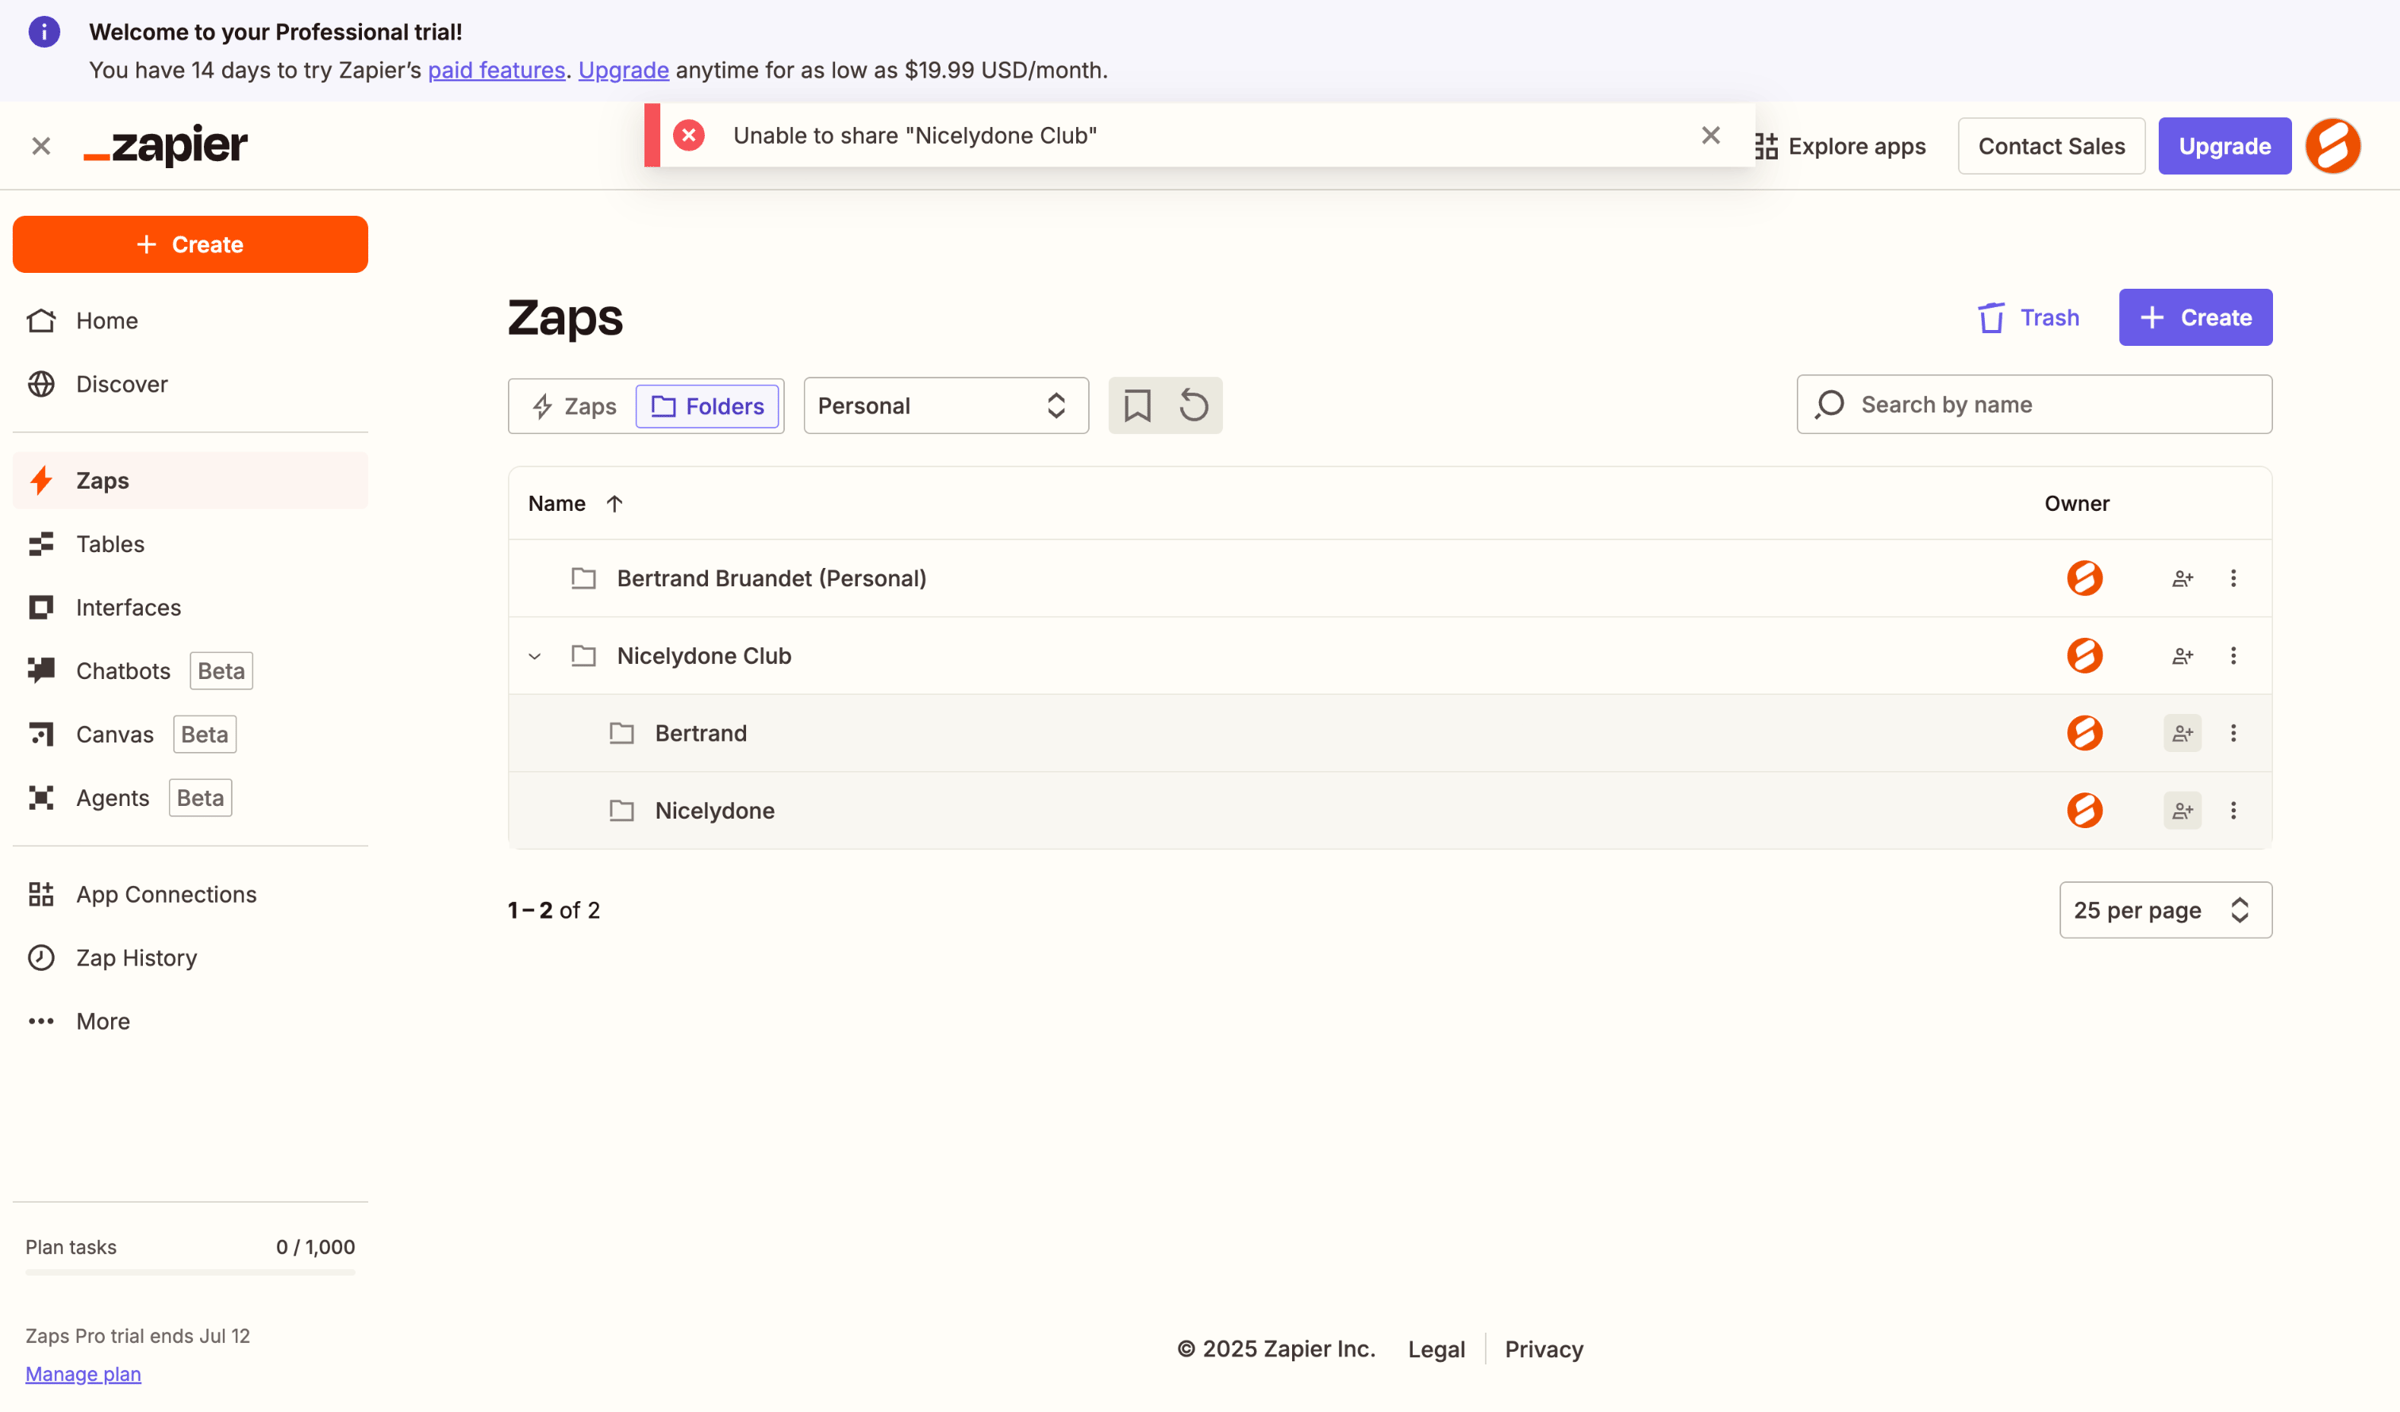Go to Home in sidebar
The image size is (2400, 1412).
point(190,320)
